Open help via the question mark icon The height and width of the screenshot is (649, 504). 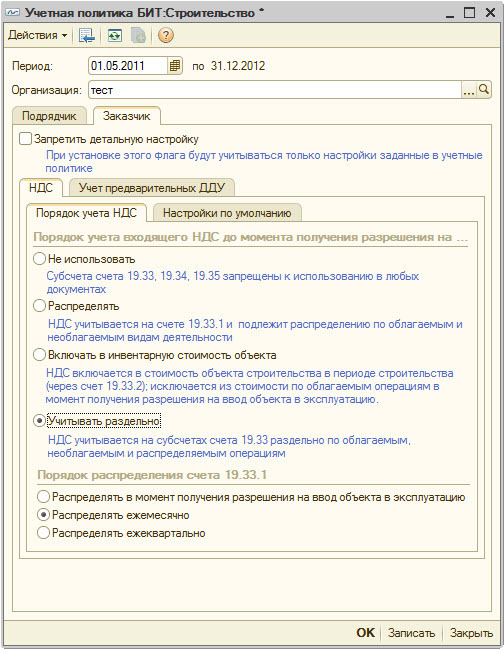(x=166, y=35)
